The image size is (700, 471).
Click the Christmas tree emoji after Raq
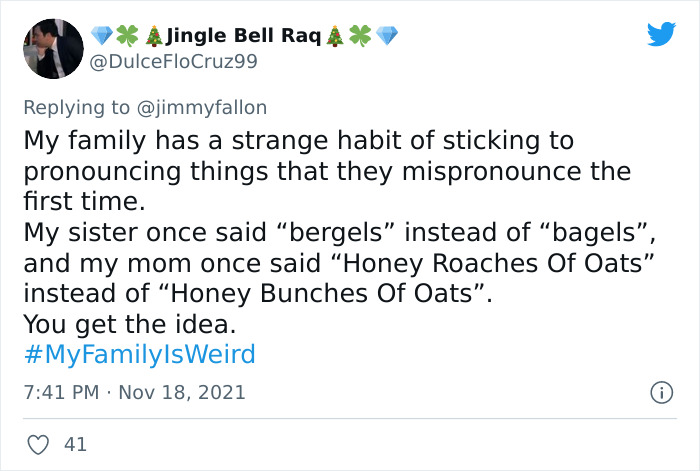coord(337,37)
